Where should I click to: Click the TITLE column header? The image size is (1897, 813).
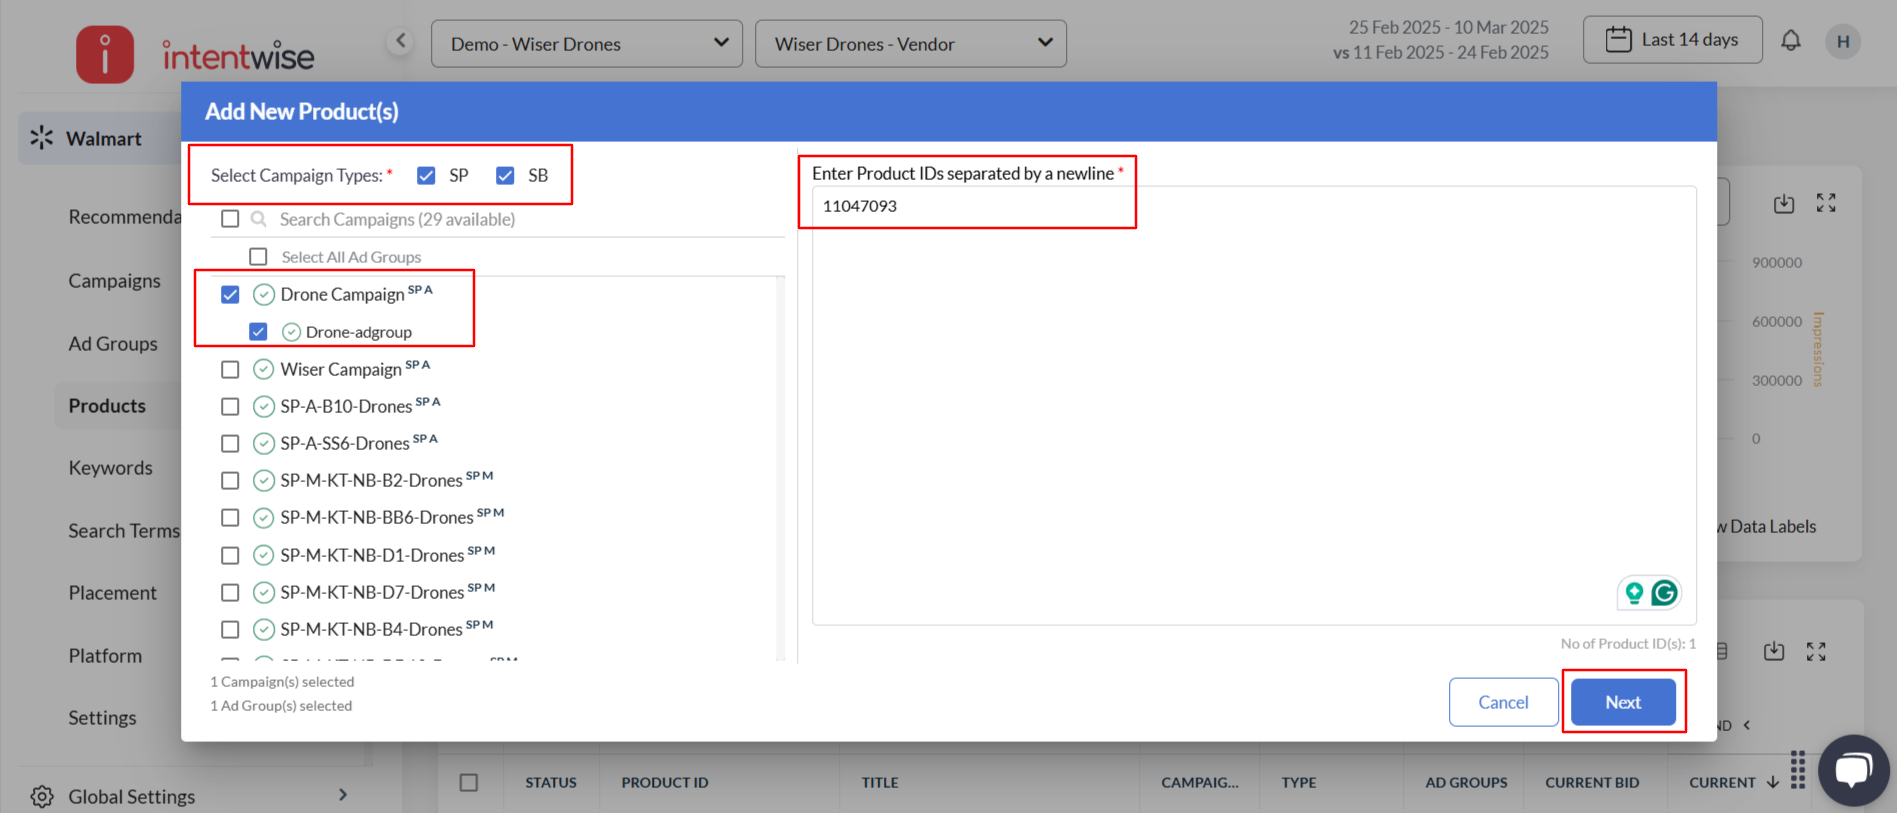pos(880,782)
